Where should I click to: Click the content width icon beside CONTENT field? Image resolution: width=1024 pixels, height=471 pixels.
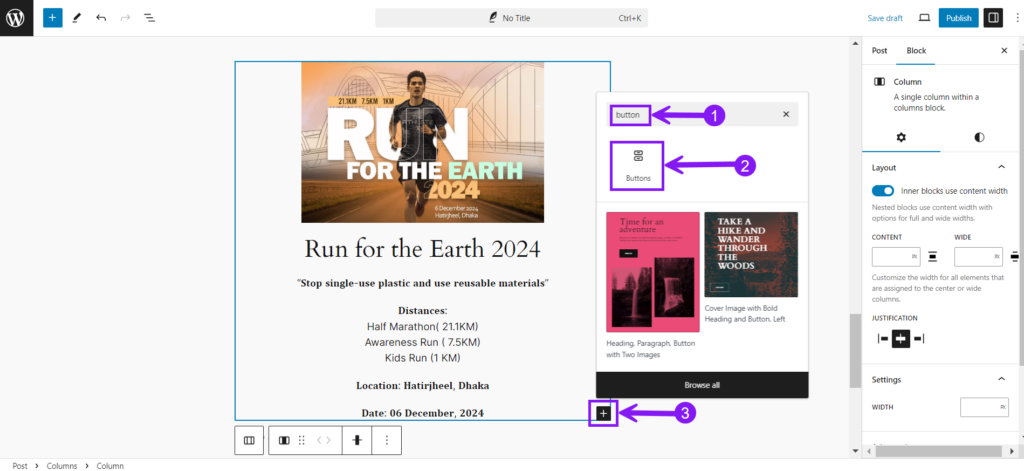[x=933, y=257]
